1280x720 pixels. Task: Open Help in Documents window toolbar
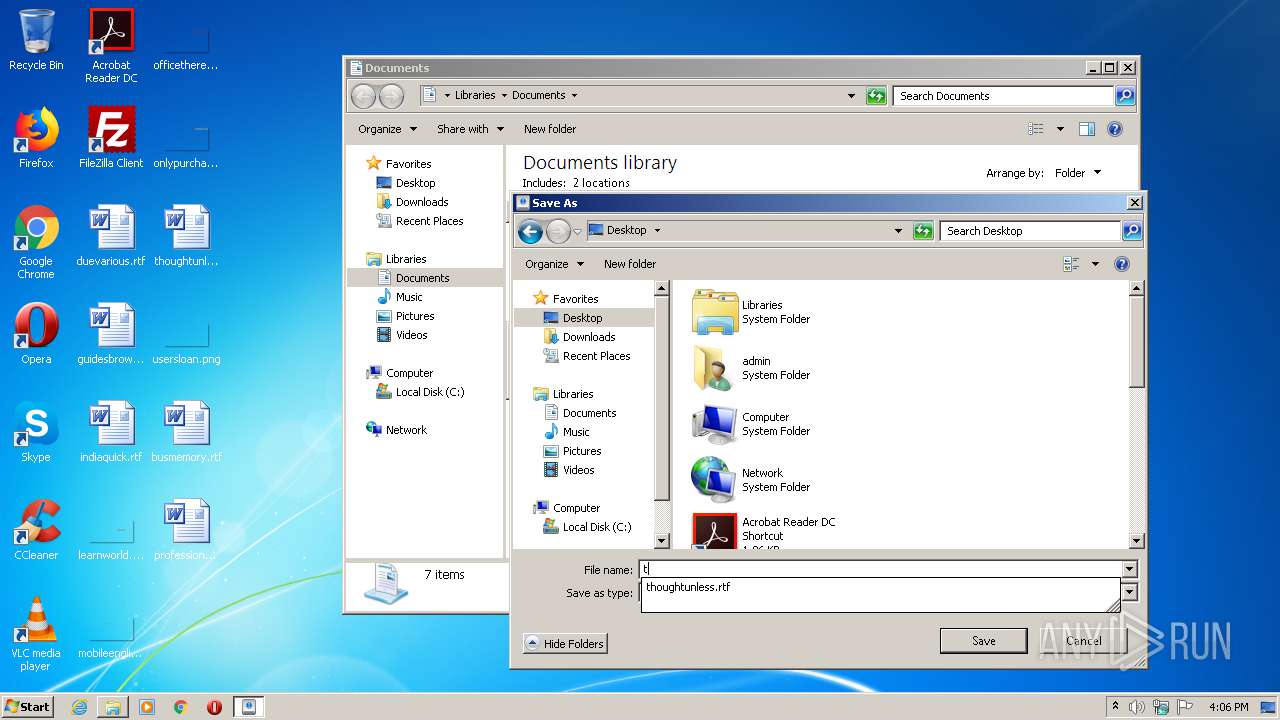coord(1115,129)
